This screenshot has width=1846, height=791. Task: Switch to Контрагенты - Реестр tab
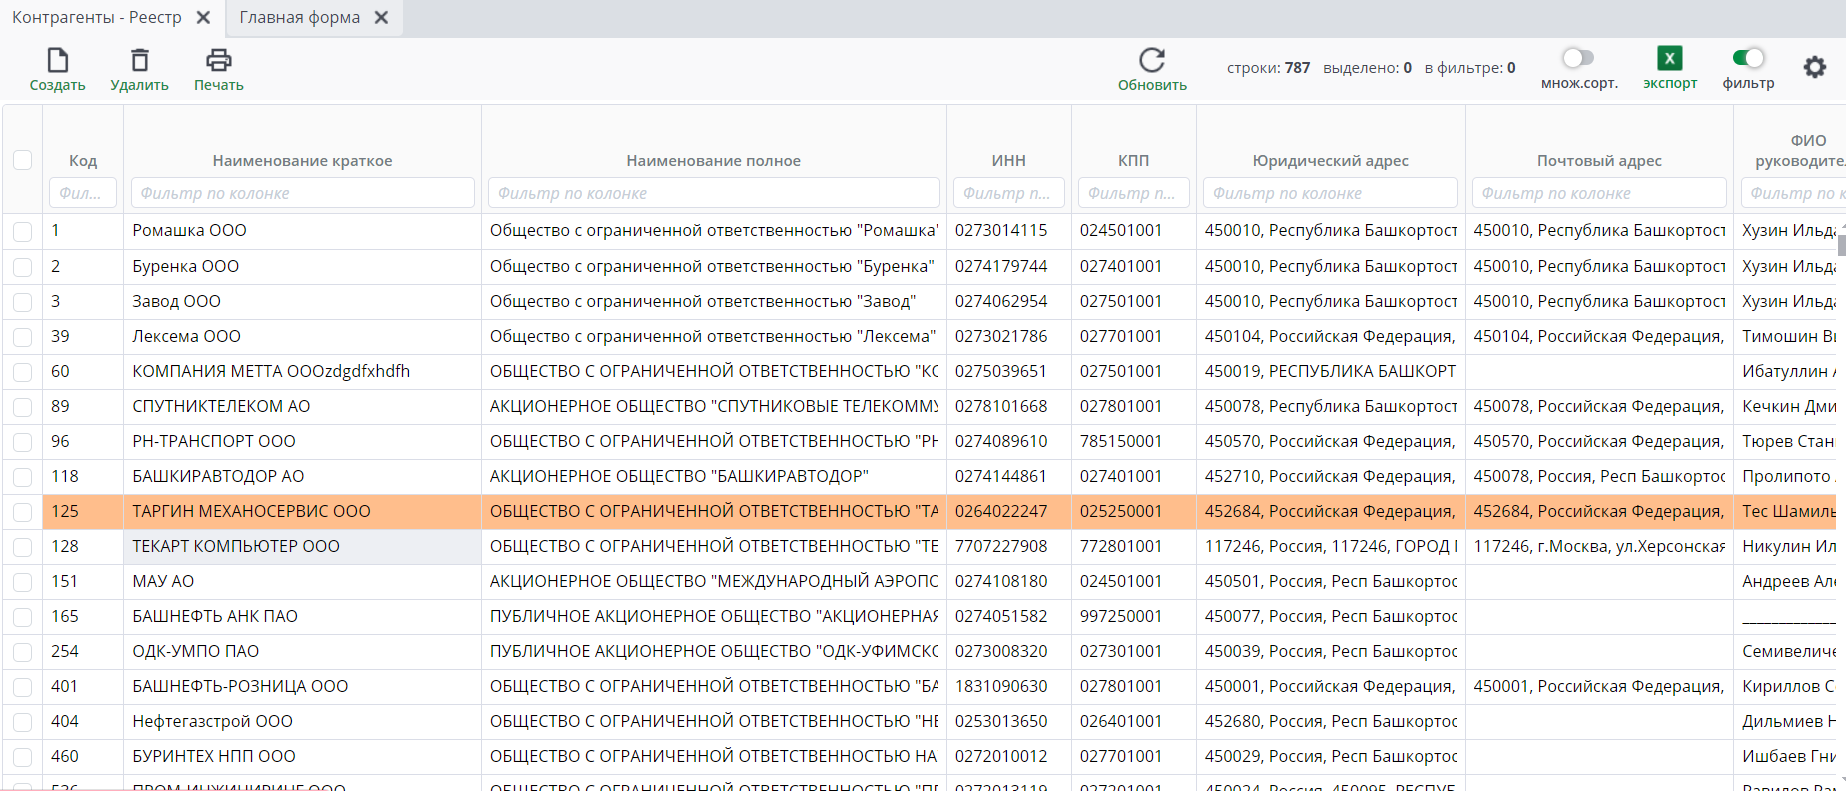97,18
